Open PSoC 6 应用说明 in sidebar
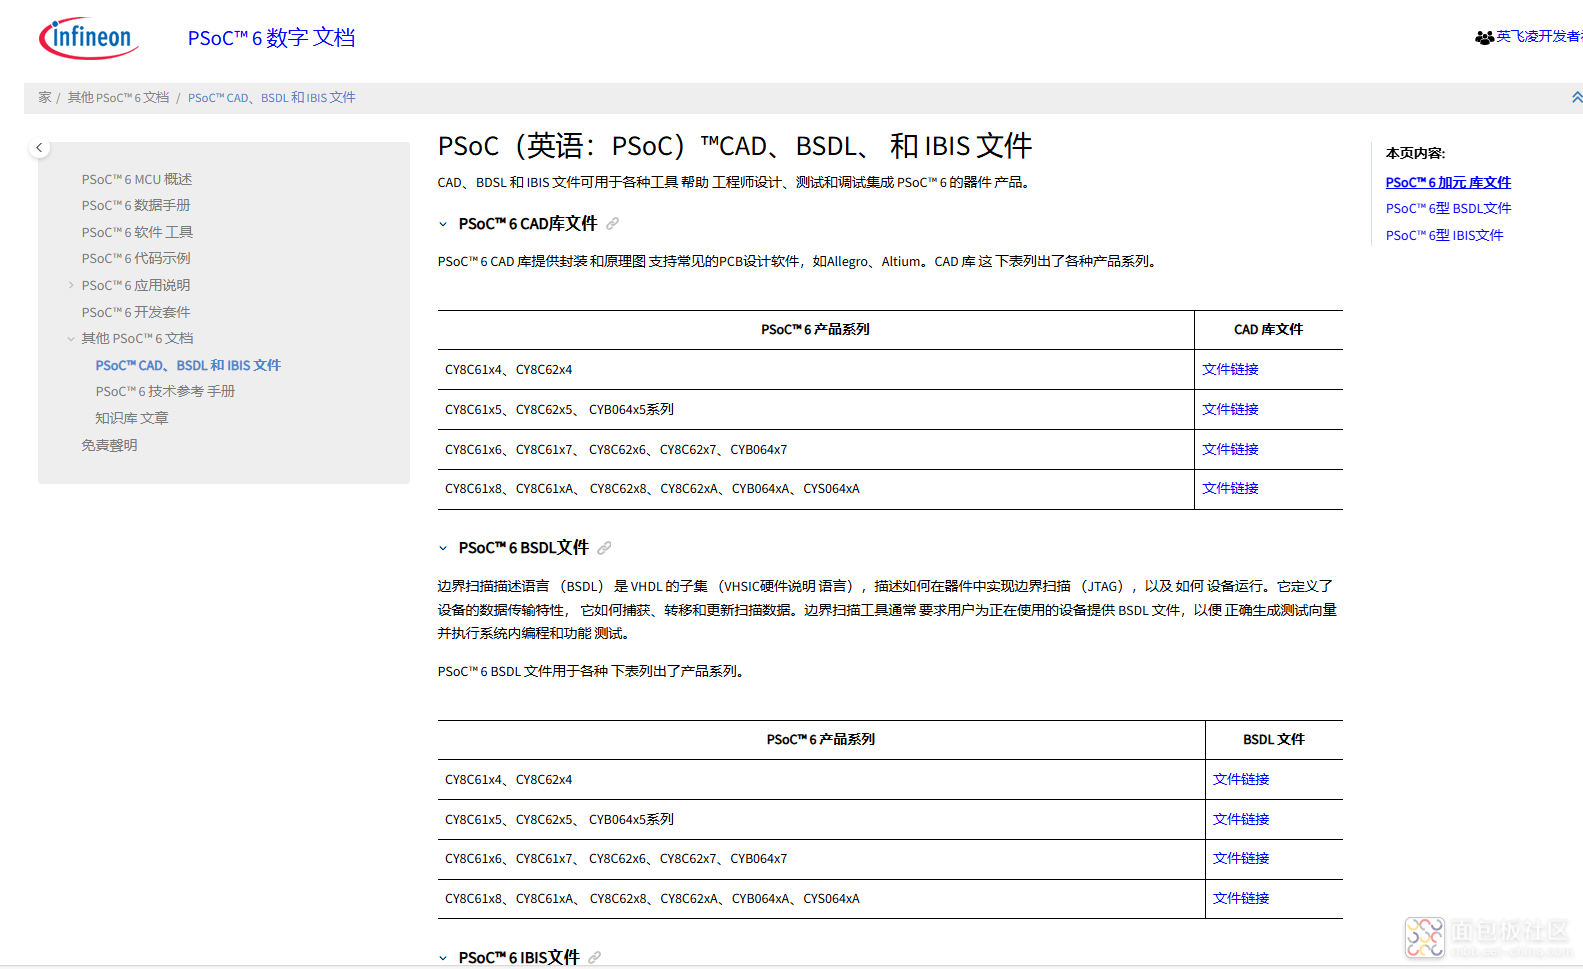The width and height of the screenshot is (1583, 969). [136, 285]
